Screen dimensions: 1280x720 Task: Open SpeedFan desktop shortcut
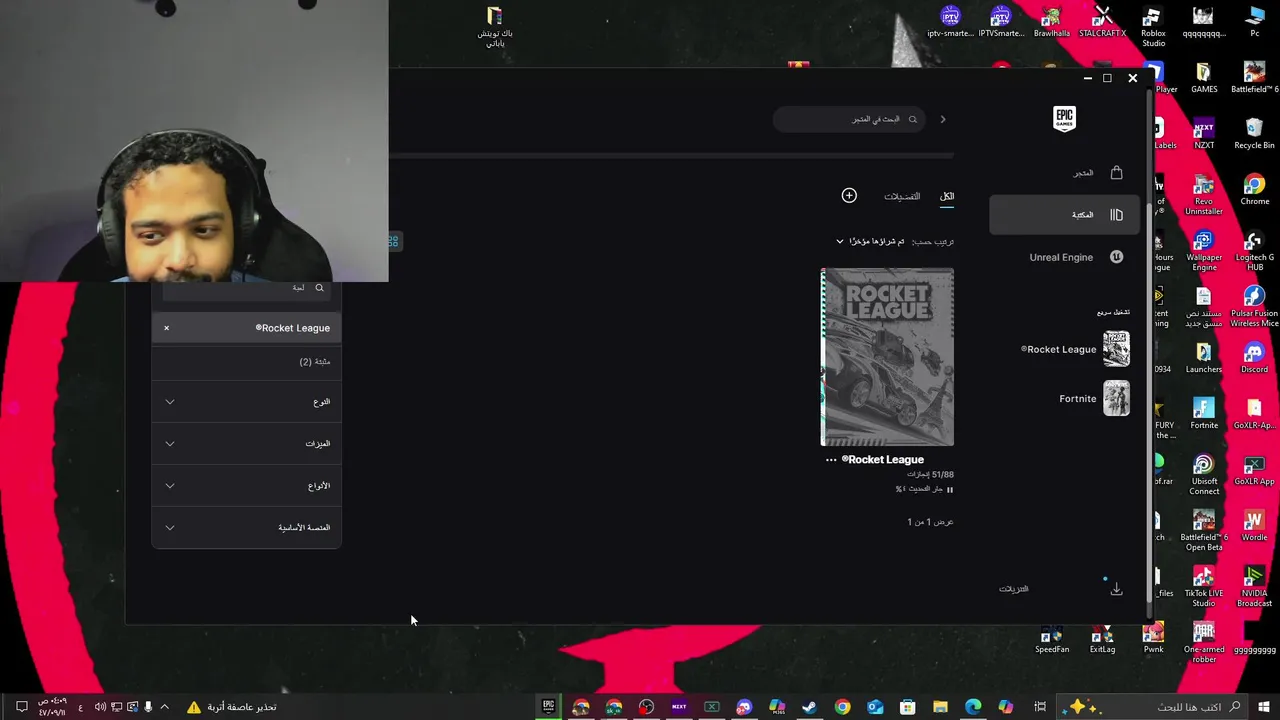point(1052,639)
